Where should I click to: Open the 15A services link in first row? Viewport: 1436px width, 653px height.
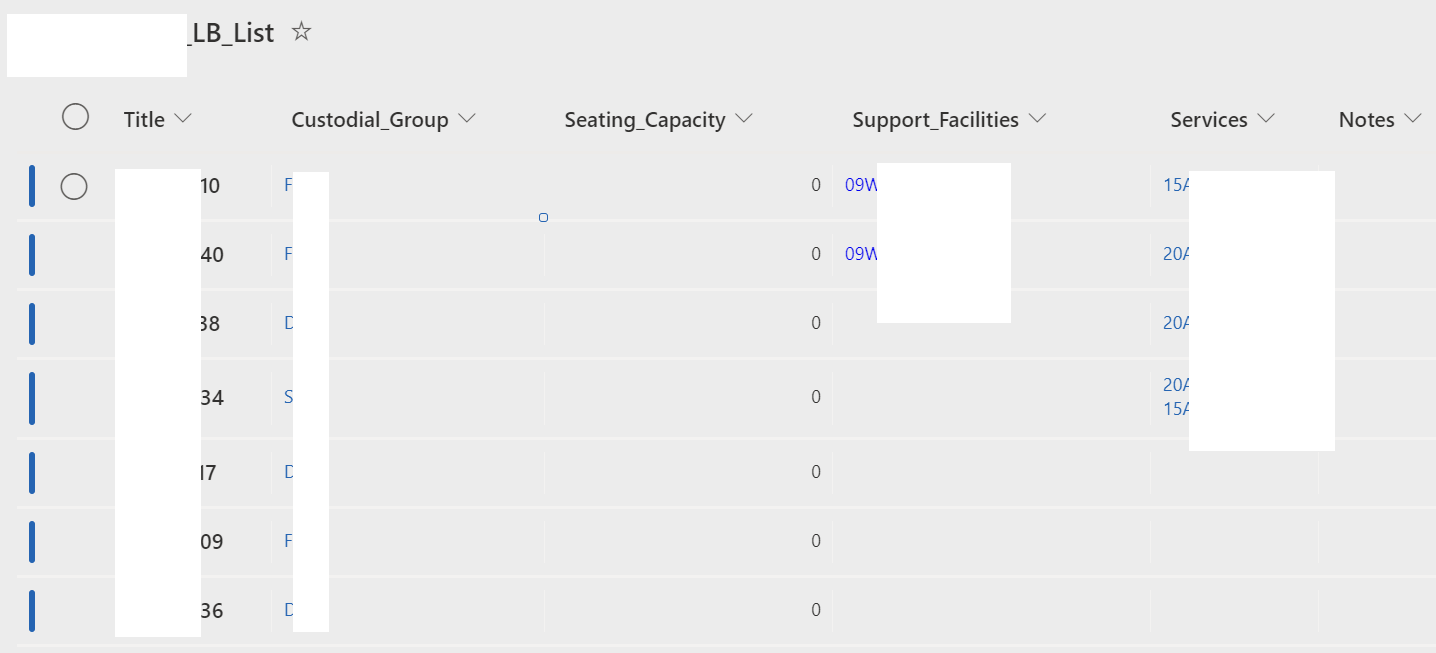1176,185
